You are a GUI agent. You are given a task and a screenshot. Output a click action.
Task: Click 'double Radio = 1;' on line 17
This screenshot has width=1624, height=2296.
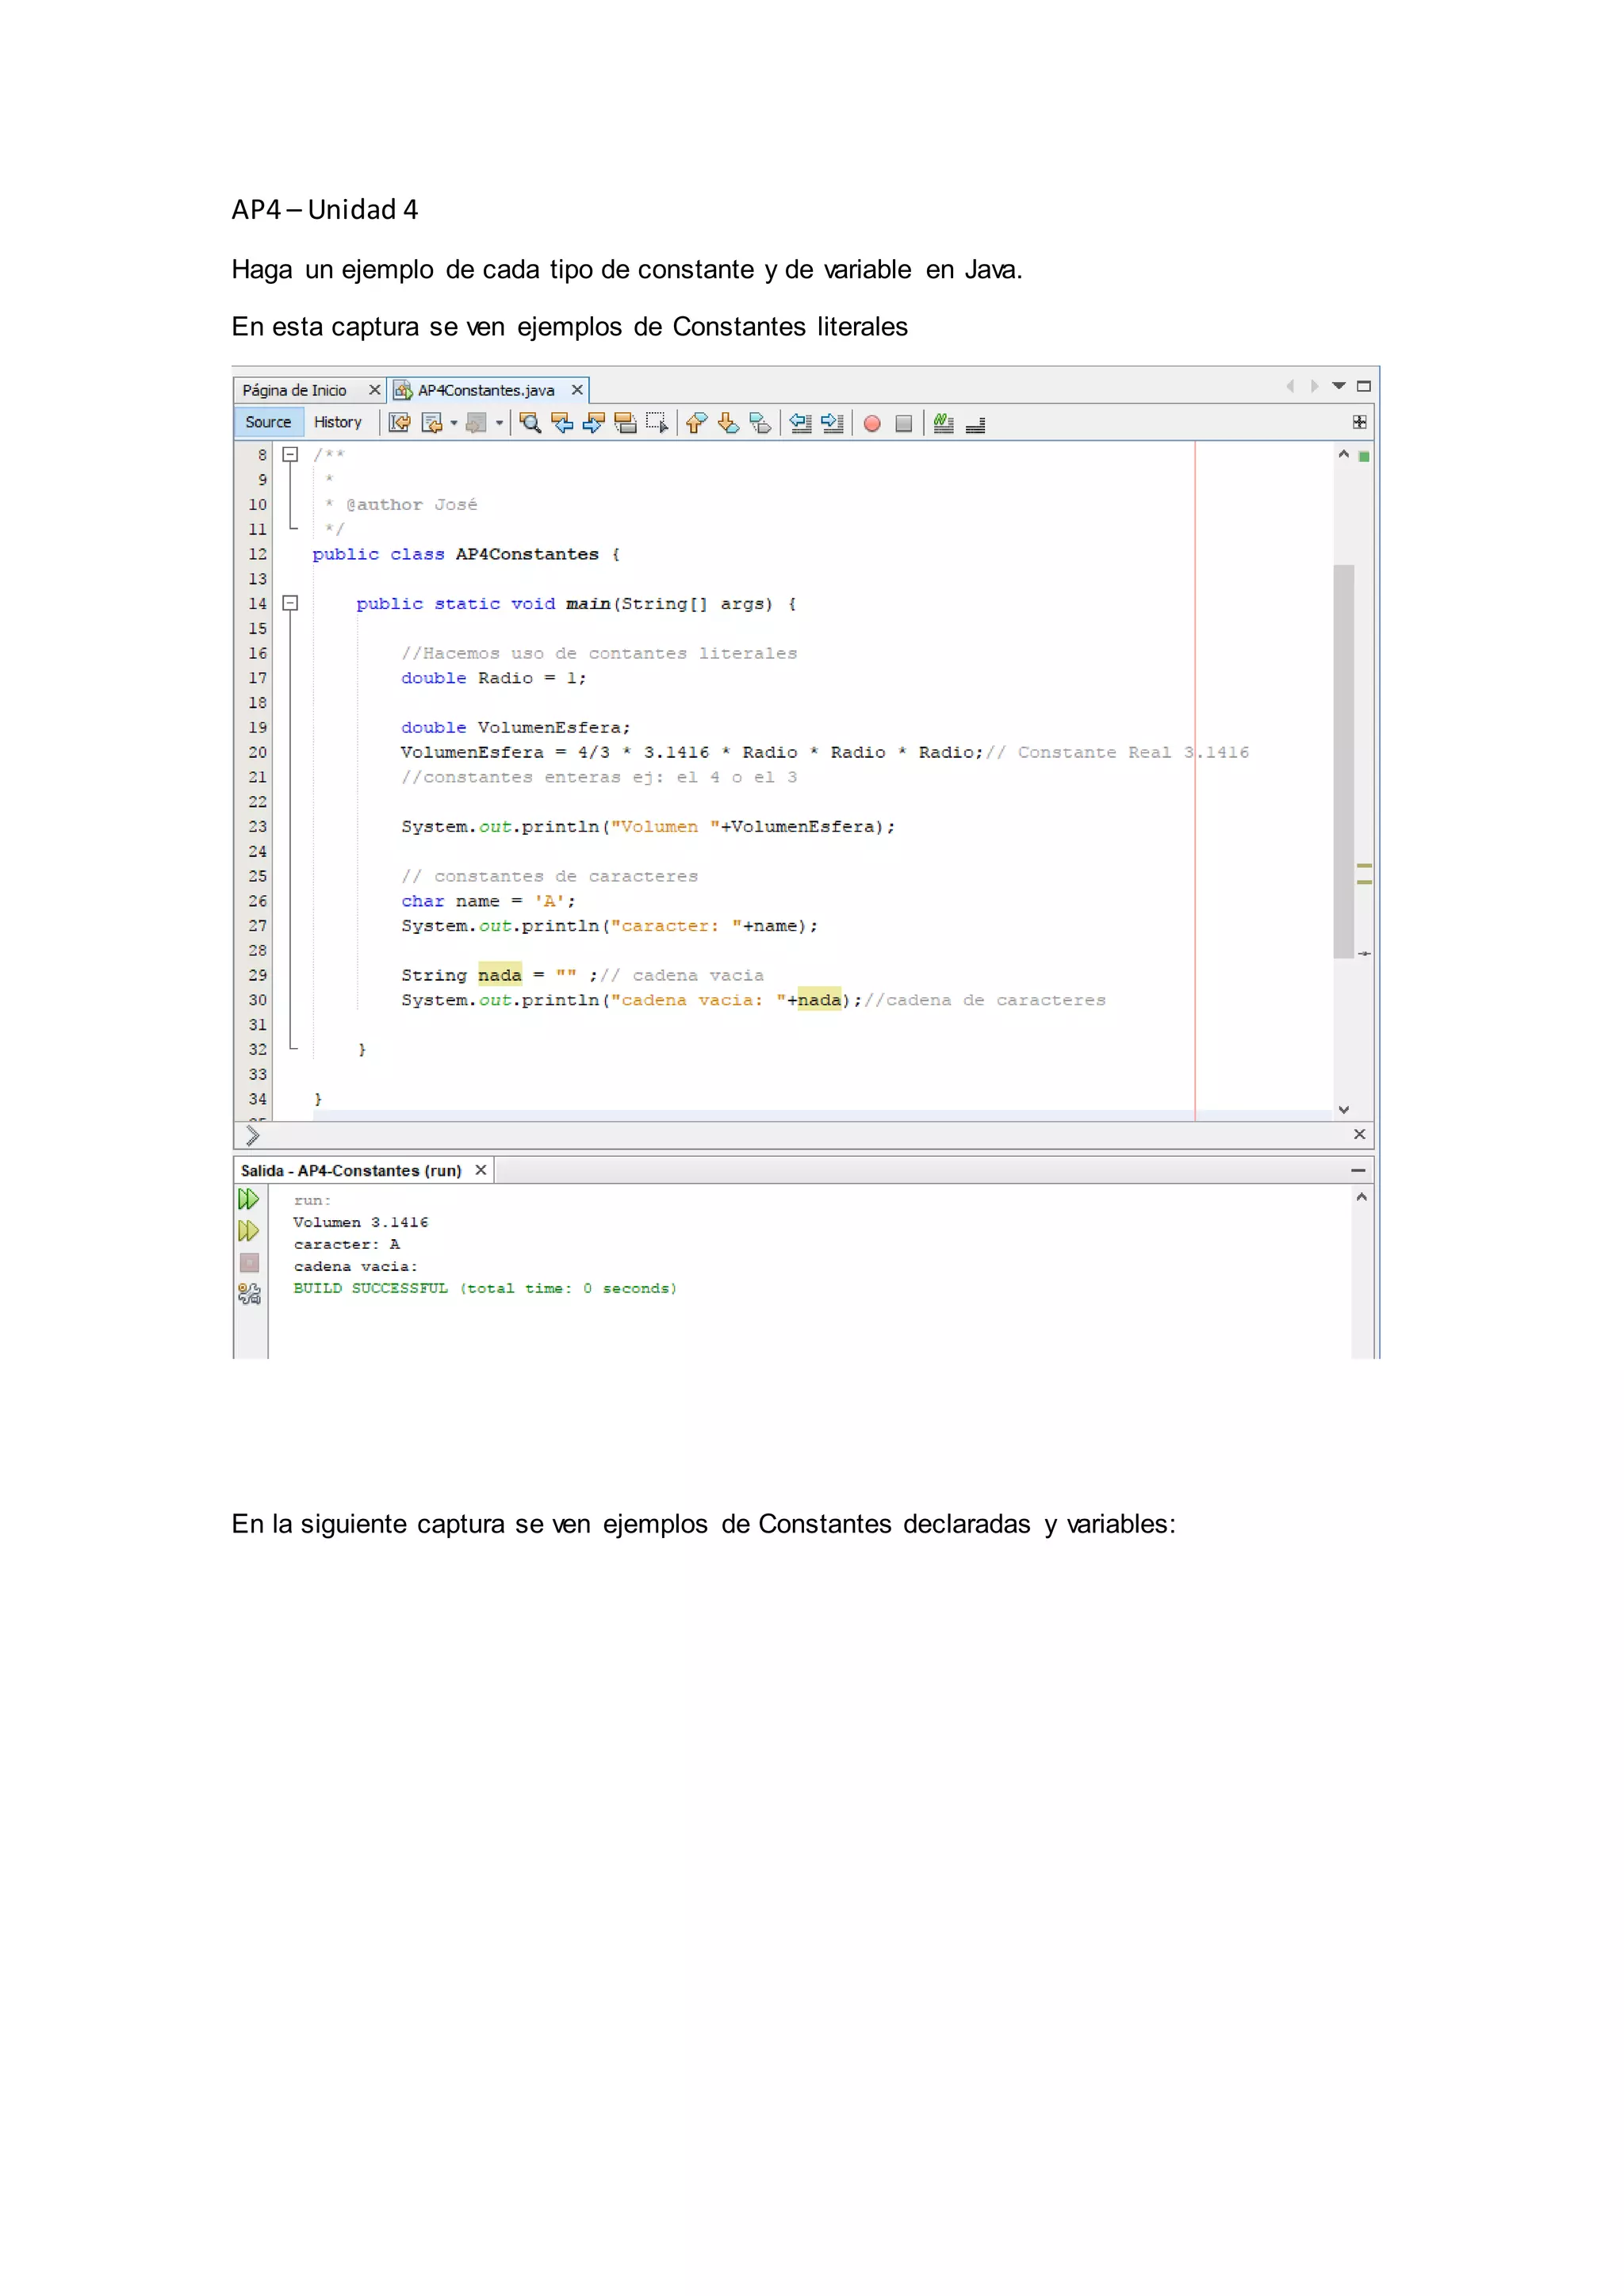pos(494,678)
